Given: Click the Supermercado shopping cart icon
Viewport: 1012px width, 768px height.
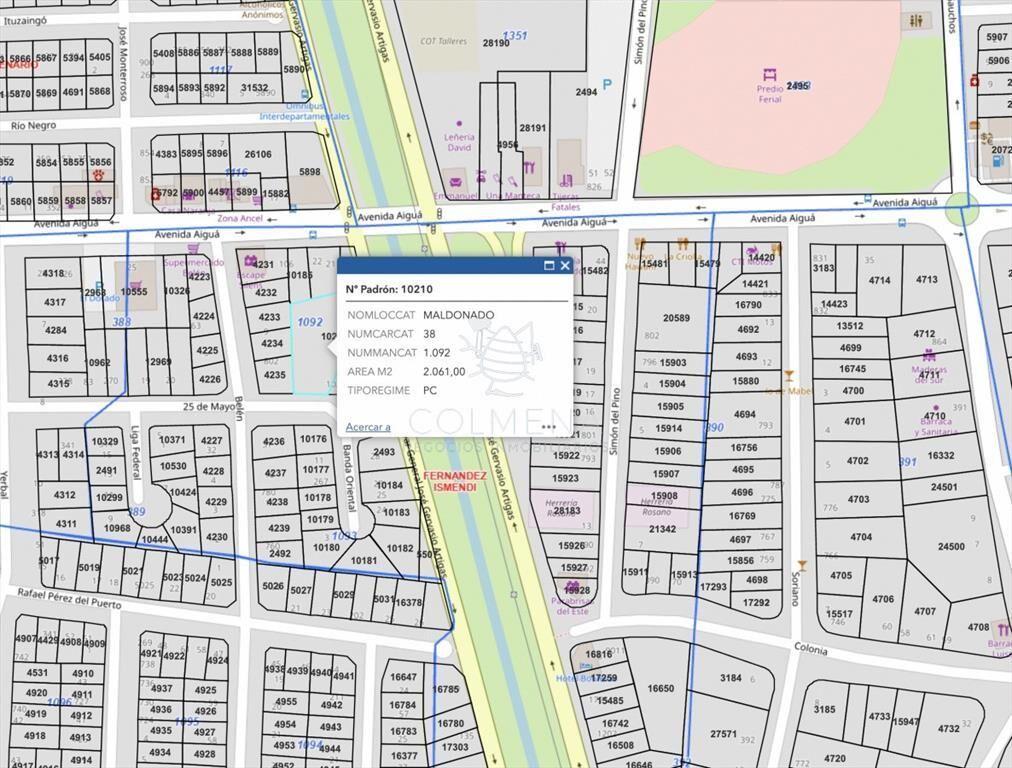Looking at the screenshot, I should pos(192,249).
